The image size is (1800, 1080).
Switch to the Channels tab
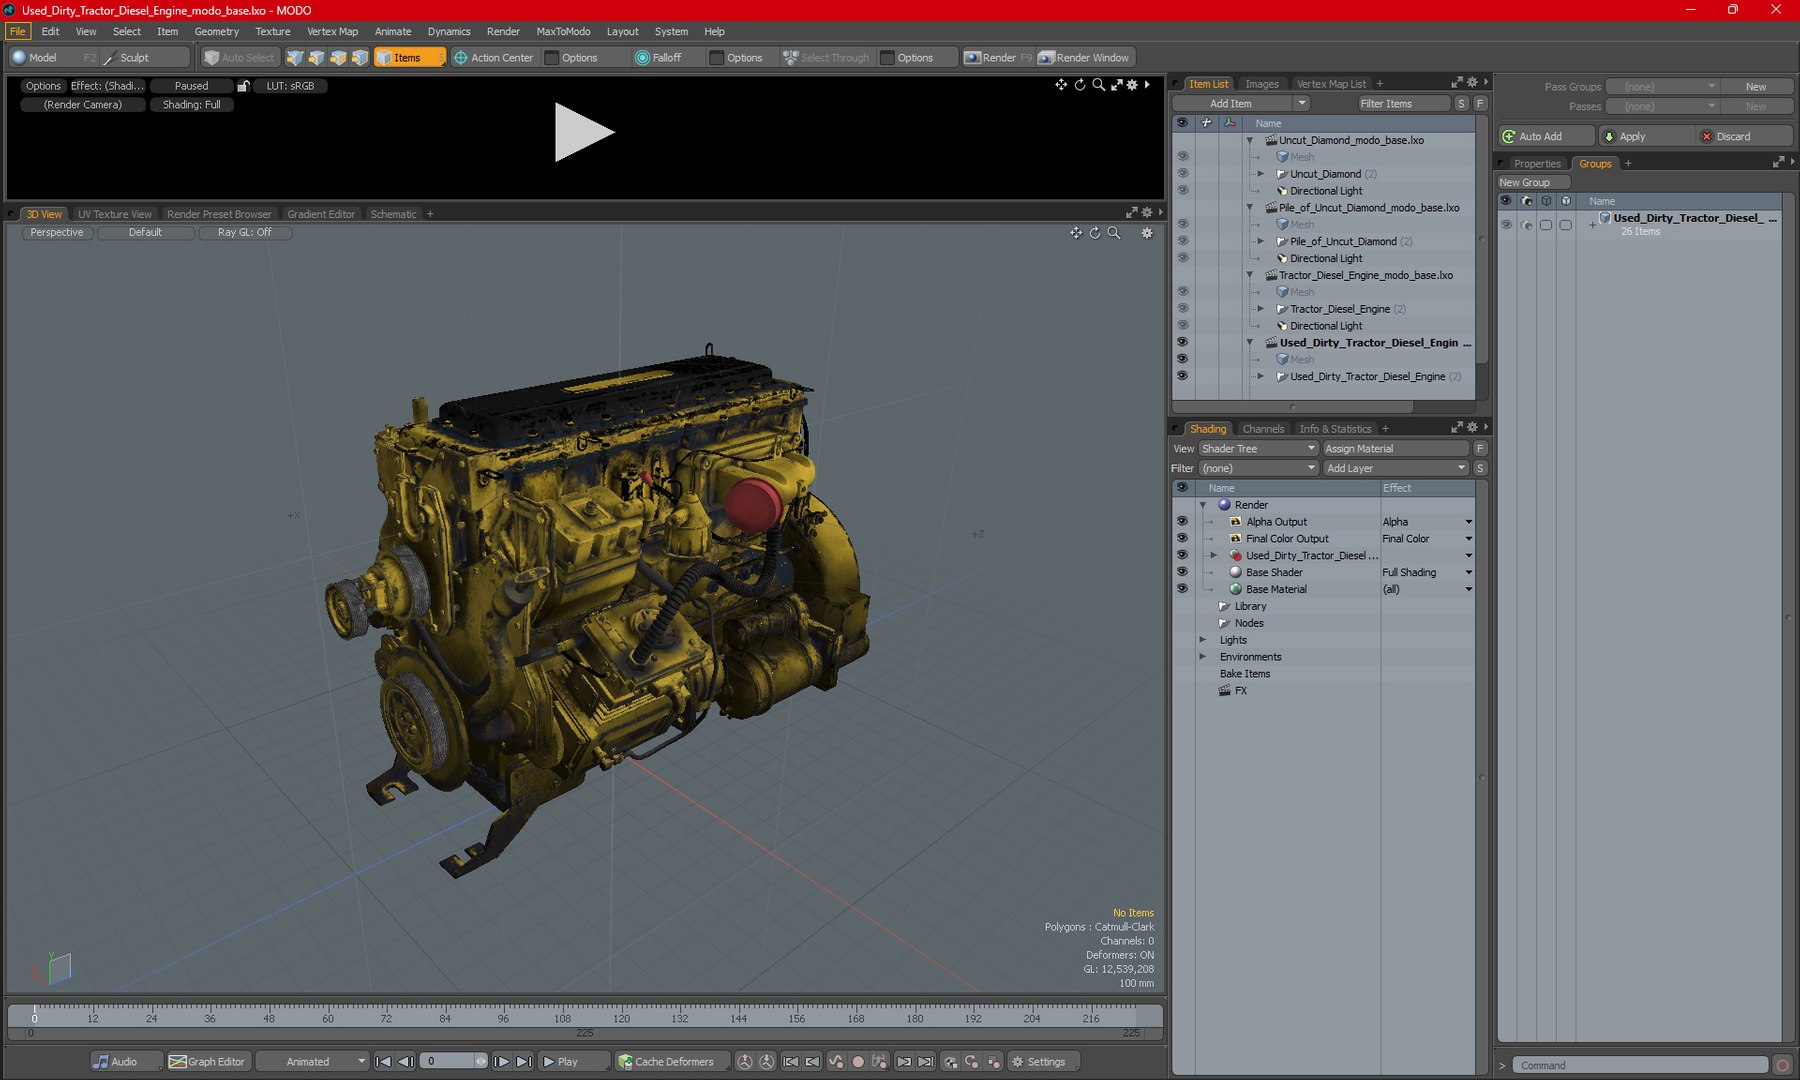(x=1263, y=429)
